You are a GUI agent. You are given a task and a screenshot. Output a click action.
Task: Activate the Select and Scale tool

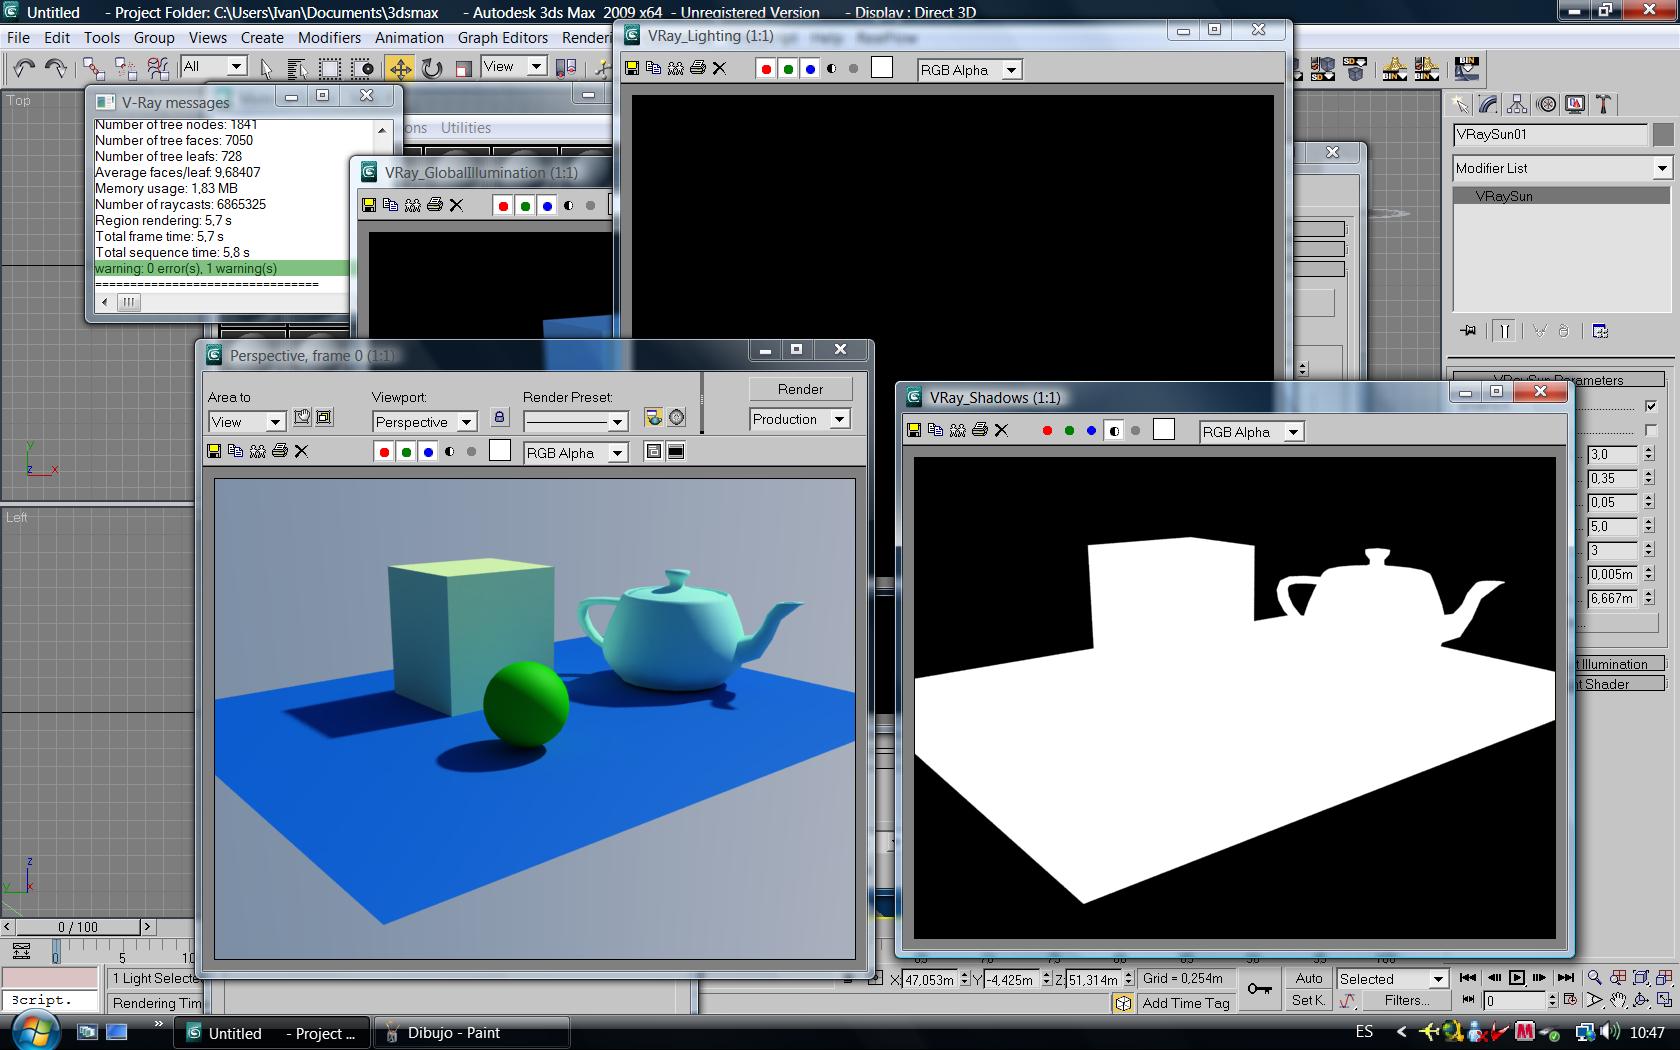463,68
